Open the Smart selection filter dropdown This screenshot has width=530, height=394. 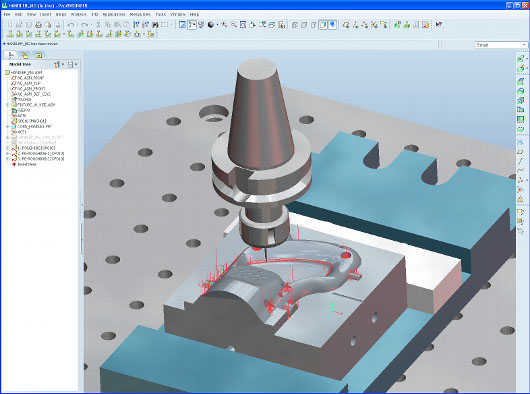click(x=501, y=45)
